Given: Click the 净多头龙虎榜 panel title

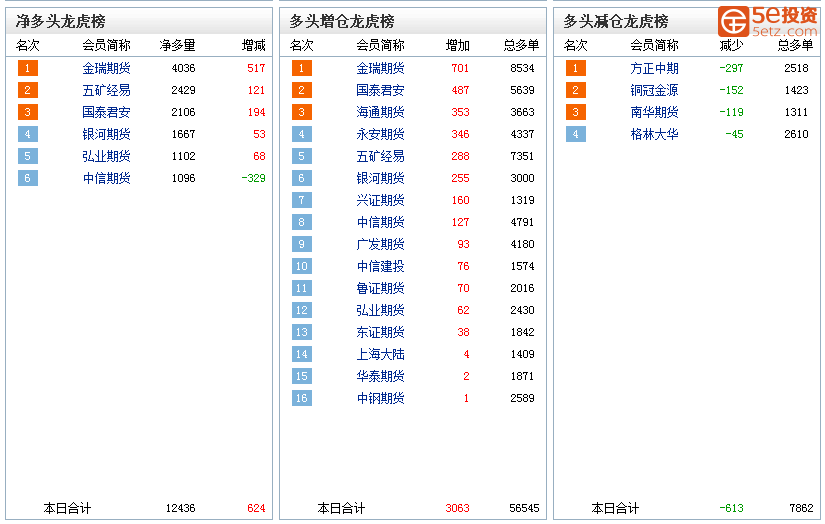Looking at the screenshot, I should [61, 22].
